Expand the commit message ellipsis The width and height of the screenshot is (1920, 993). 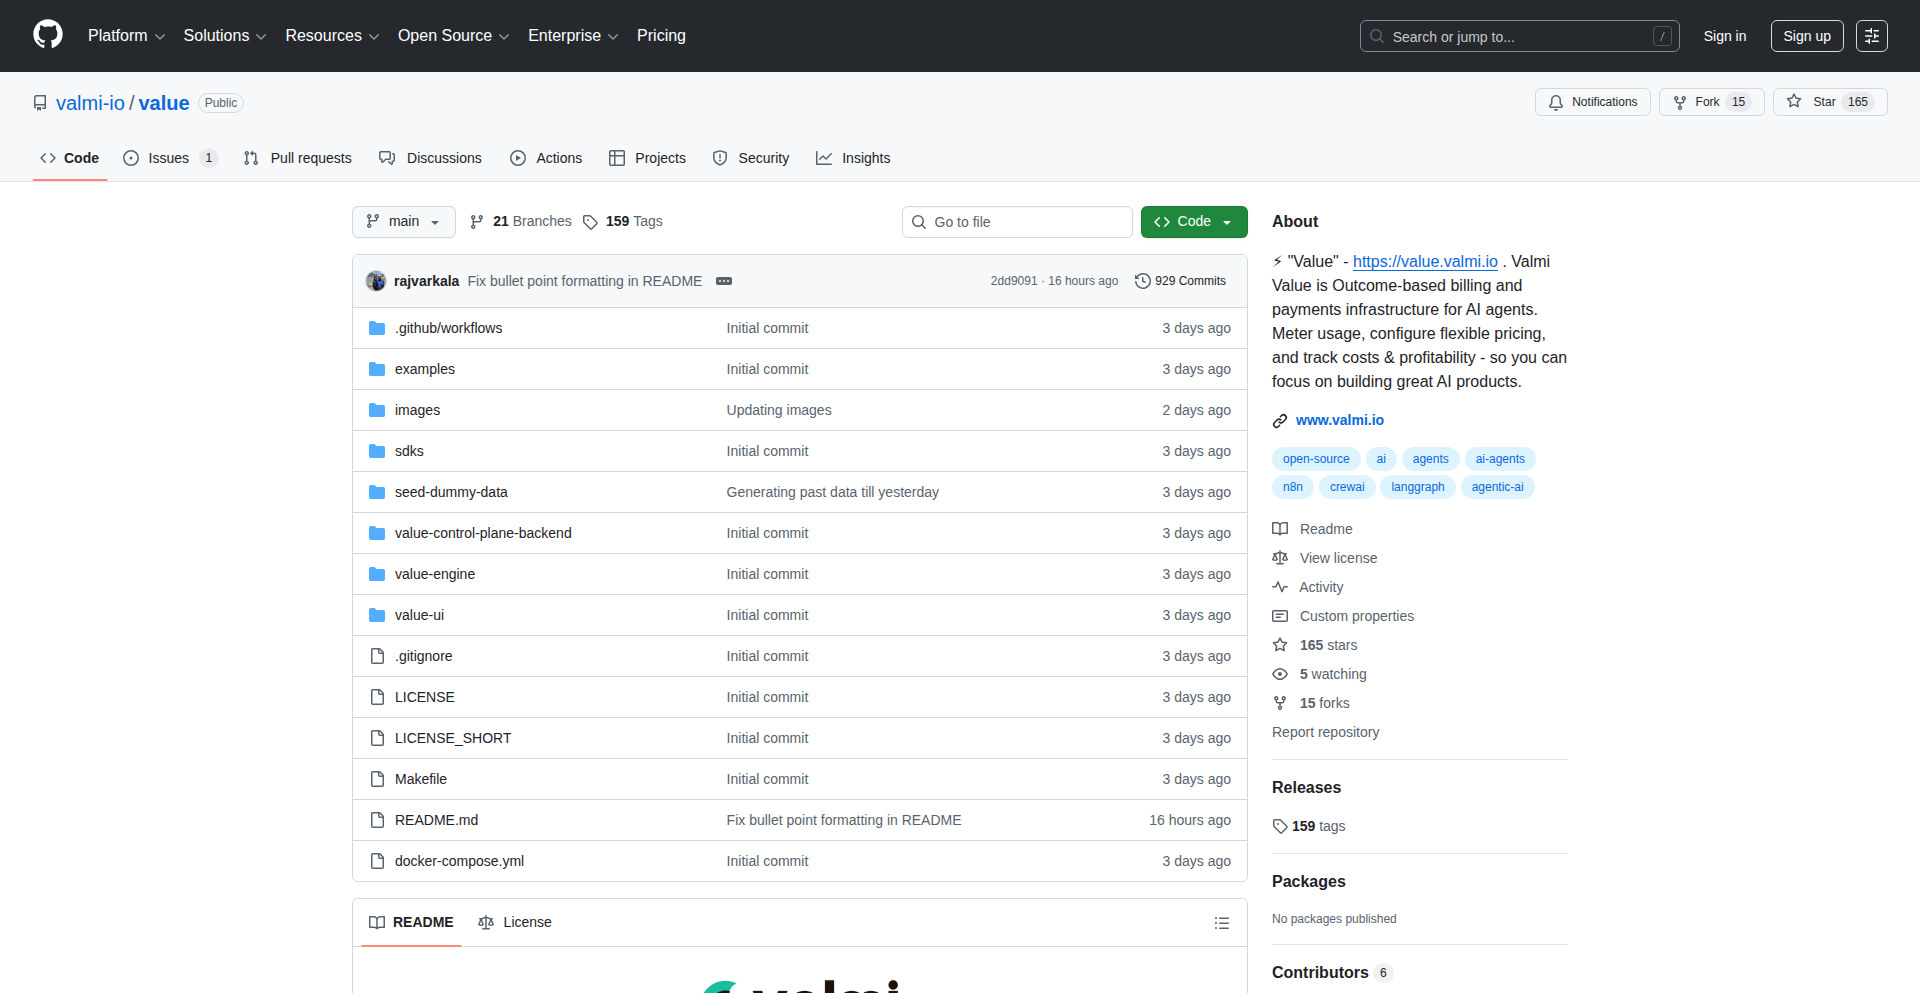pyautogui.click(x=724, y=281)
